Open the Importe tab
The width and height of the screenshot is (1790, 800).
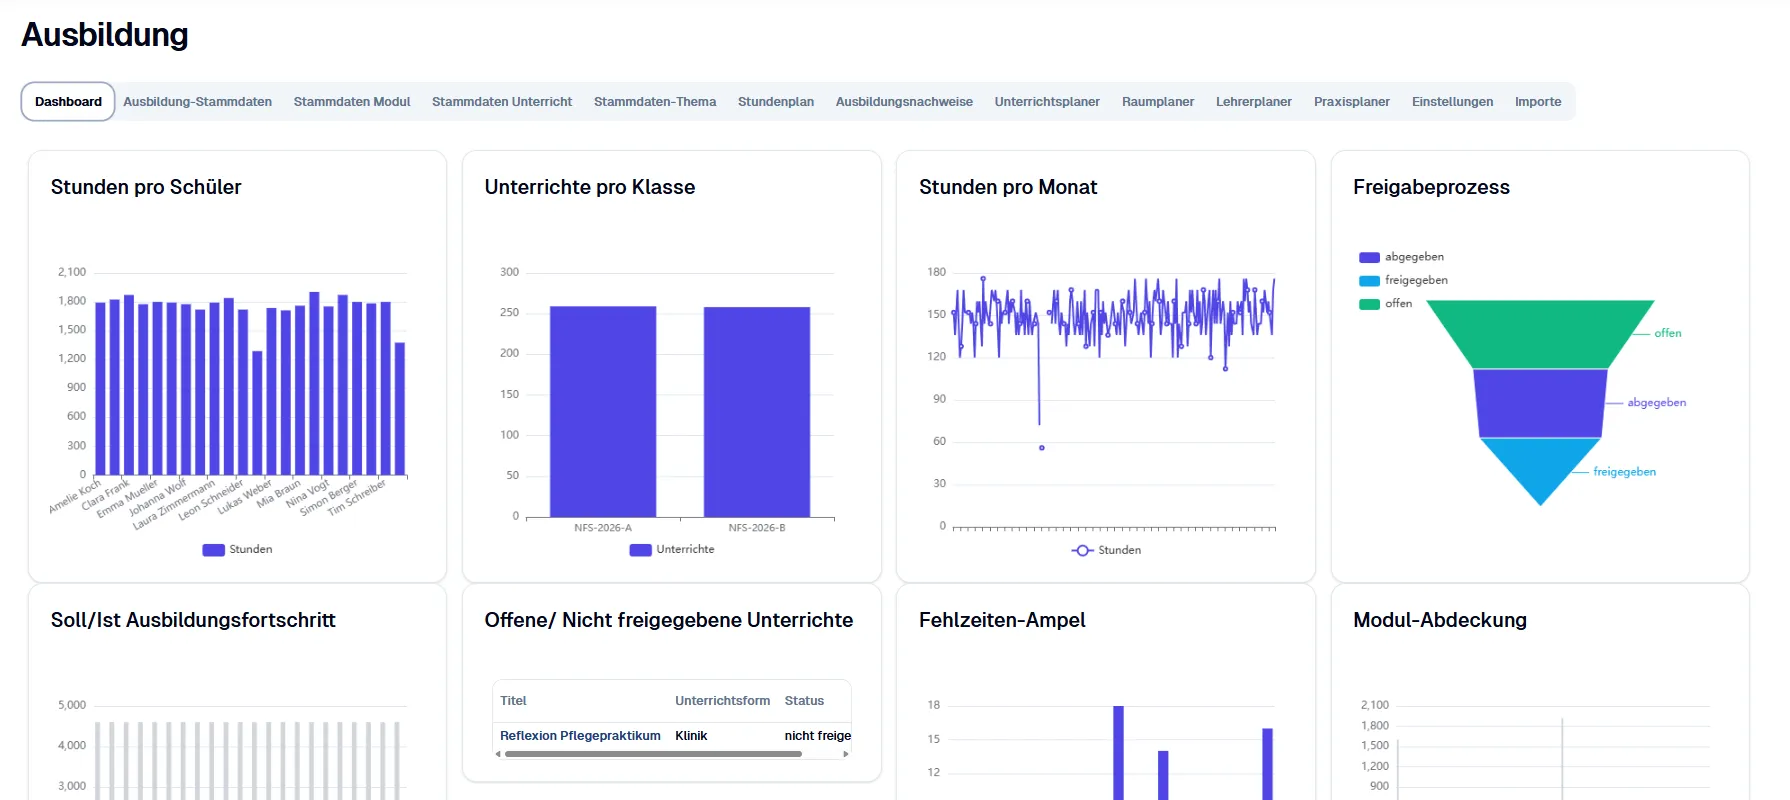(1537, 102)
